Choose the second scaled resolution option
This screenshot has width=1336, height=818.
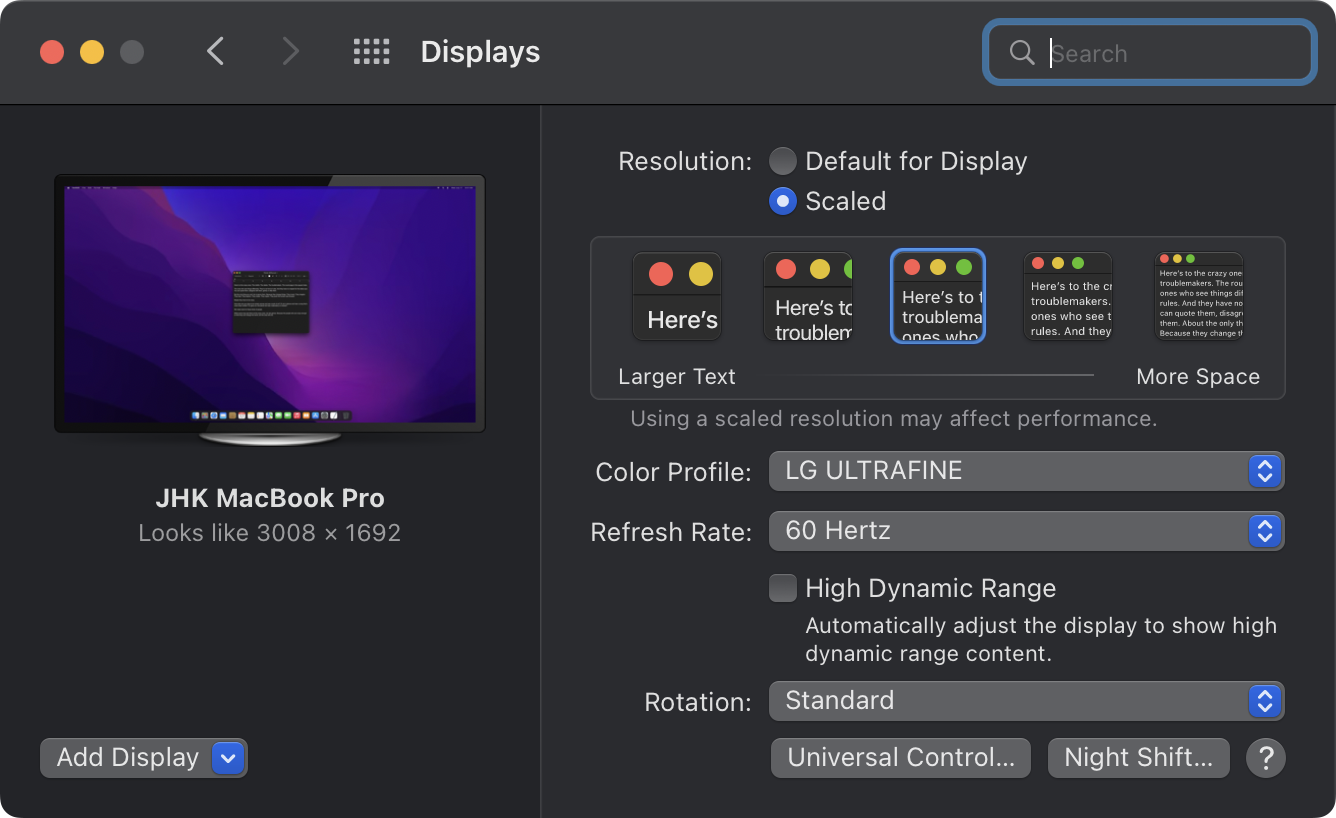tap(808, 296)
